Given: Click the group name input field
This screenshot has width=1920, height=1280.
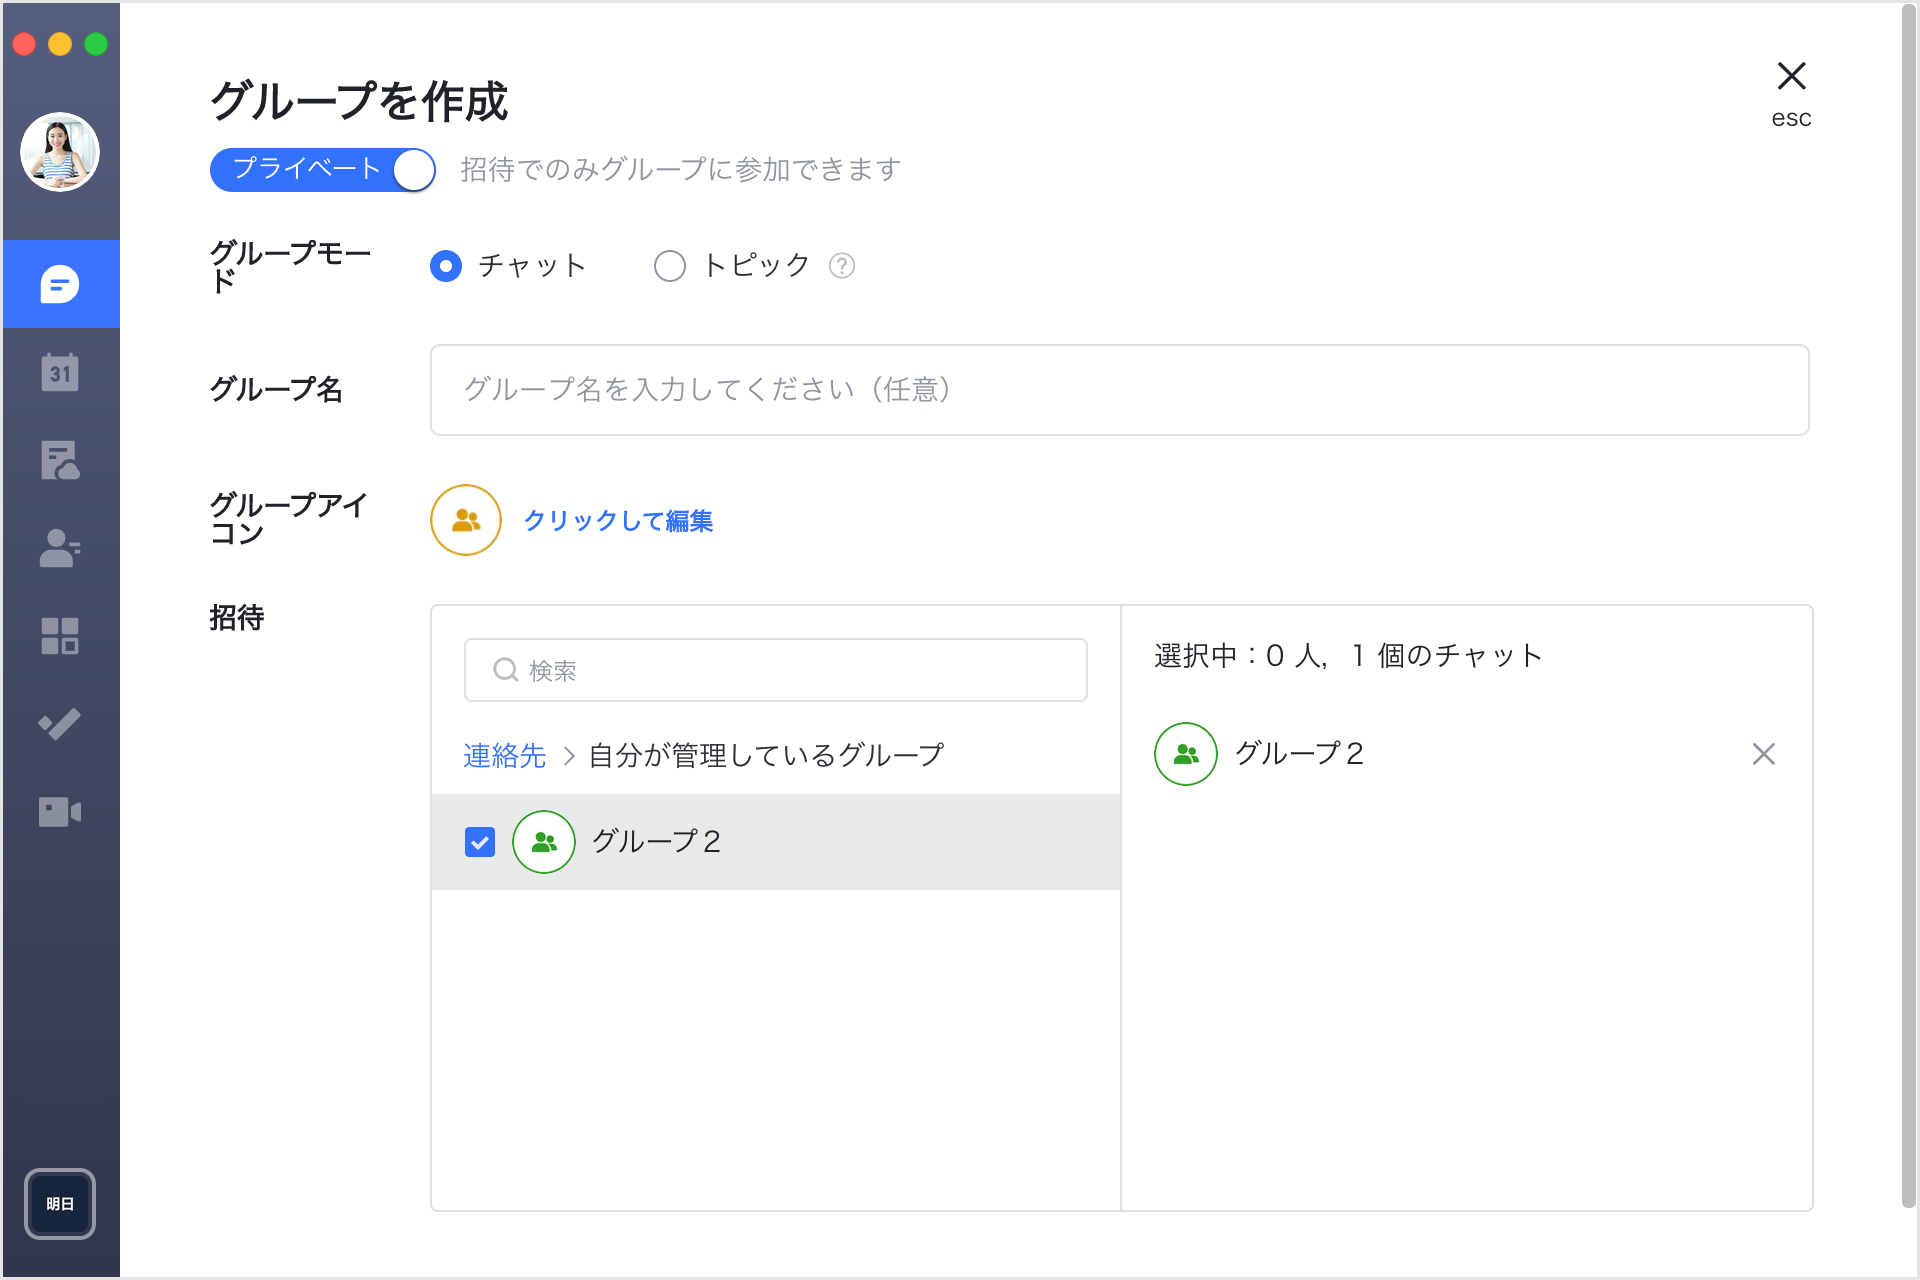Looking at the screenshot, I should (x=1118, y=390).
